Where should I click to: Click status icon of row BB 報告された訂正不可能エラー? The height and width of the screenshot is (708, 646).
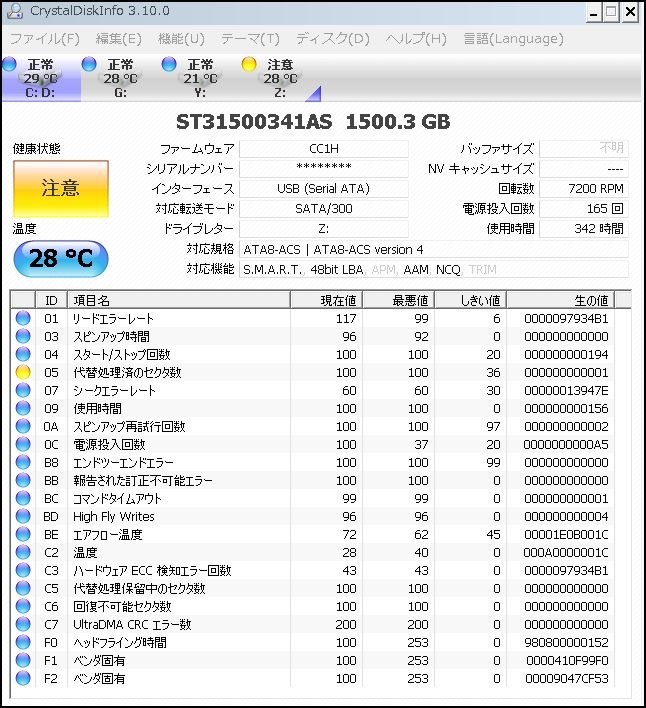(x=23, y=480)
